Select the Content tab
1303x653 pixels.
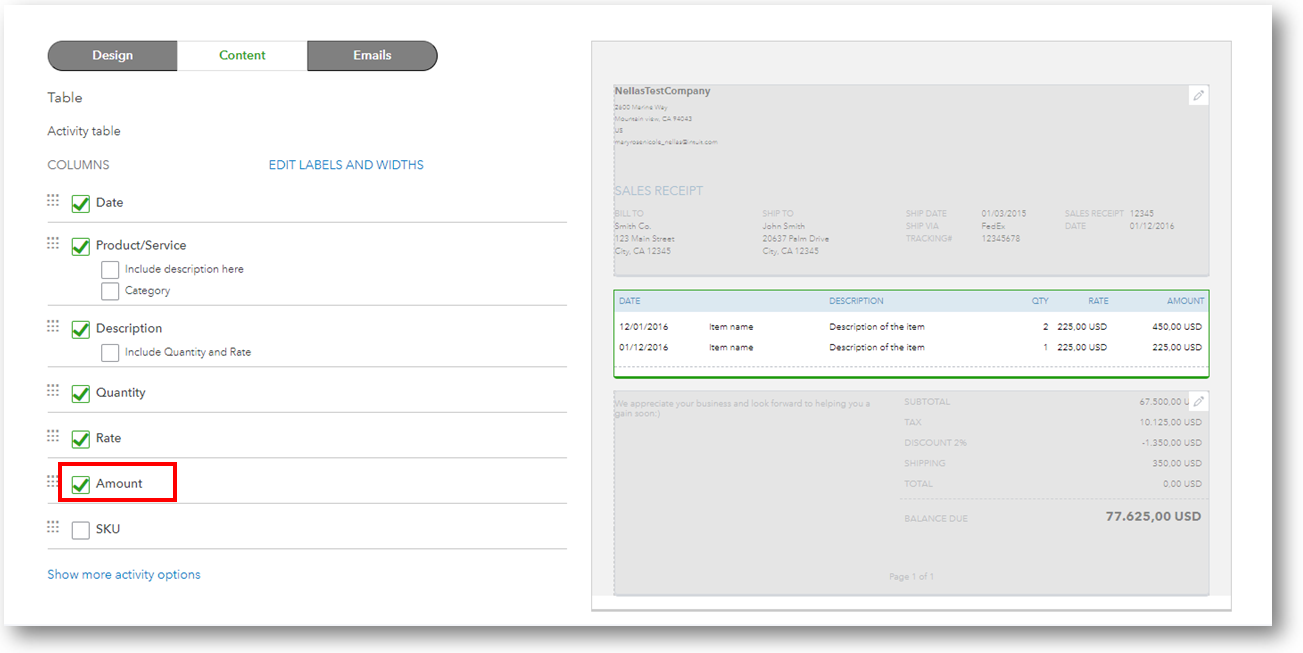pos(242,56)
